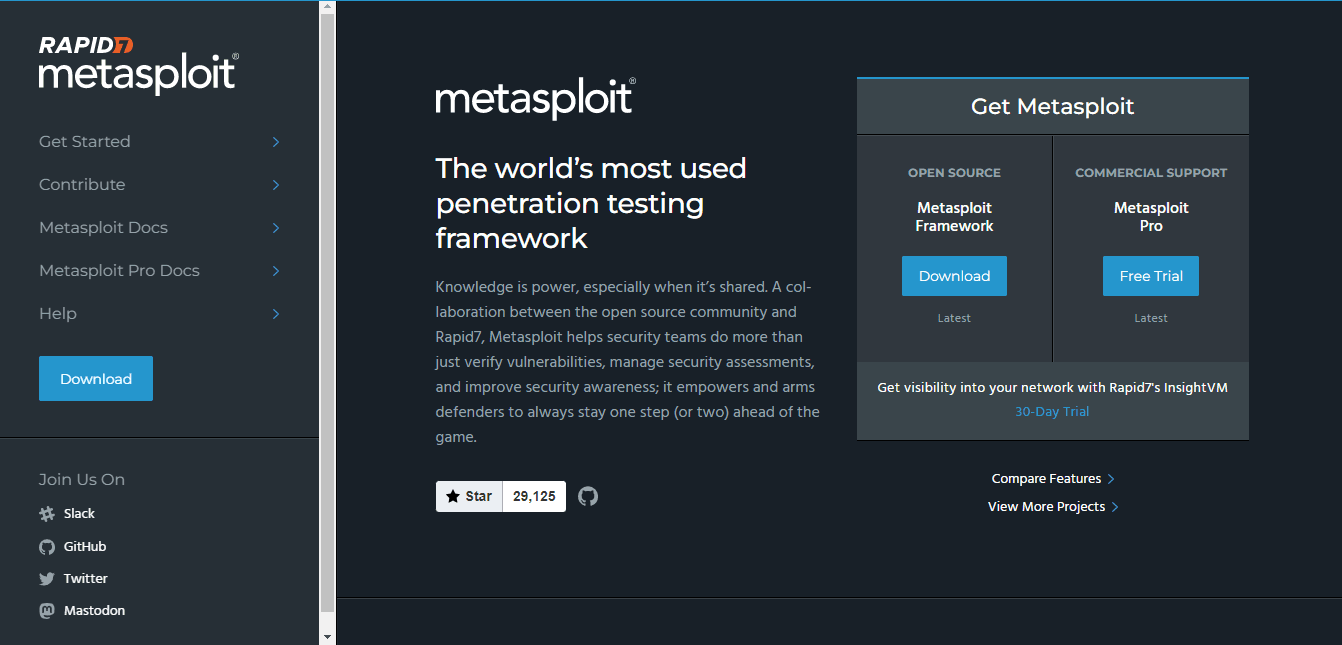Click the sidebar scrollbar down arrow
The image size is (1342, 645).
(x=328, y=636)
